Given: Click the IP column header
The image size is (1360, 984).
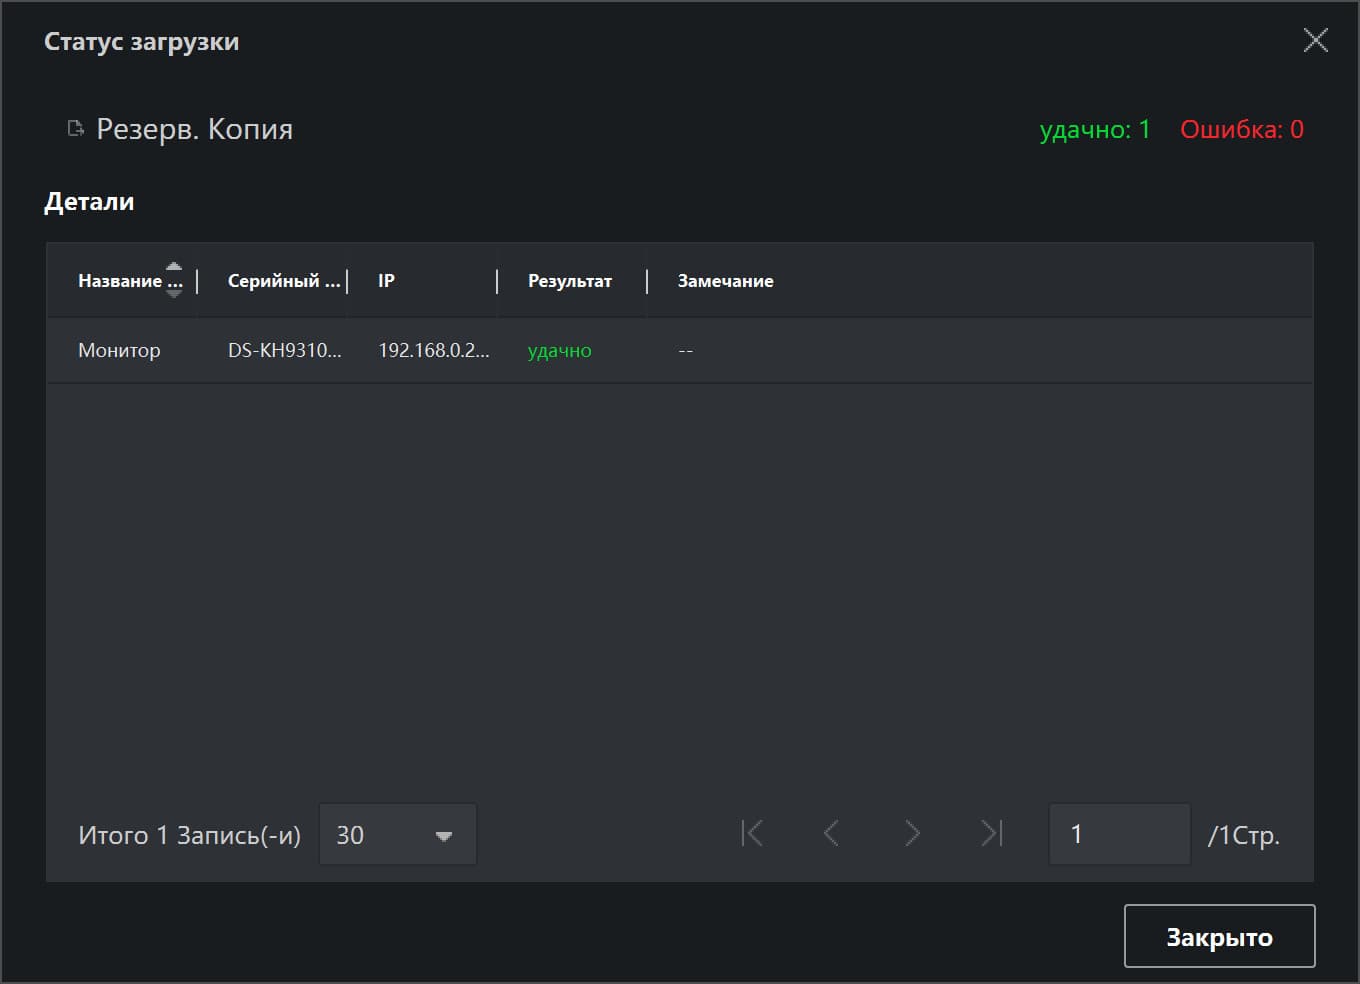Looking at the screenshot, I should (x=387, y=281).
